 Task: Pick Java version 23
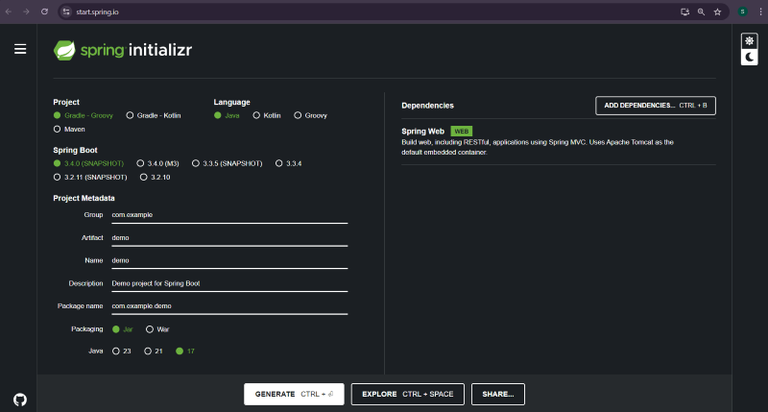121,351
